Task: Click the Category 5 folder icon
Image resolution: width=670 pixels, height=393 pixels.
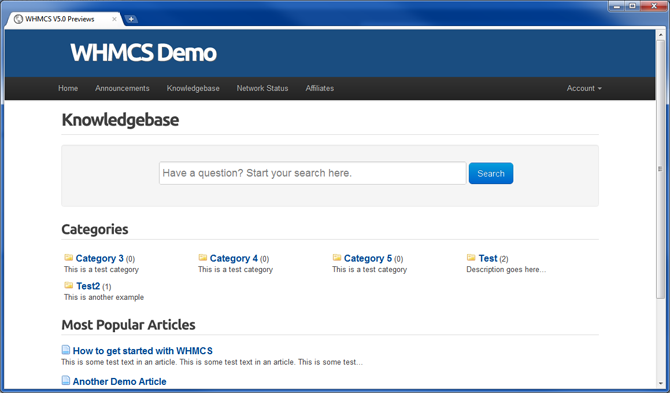Action: pyautogui.click(x=337, y=258)
